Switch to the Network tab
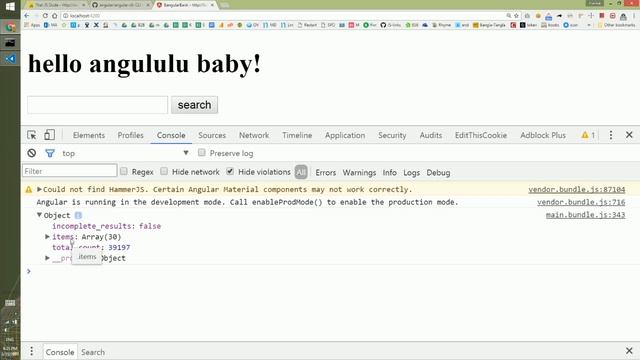The width and height of the screenshot is (640, 360). (x=254, y=135)
